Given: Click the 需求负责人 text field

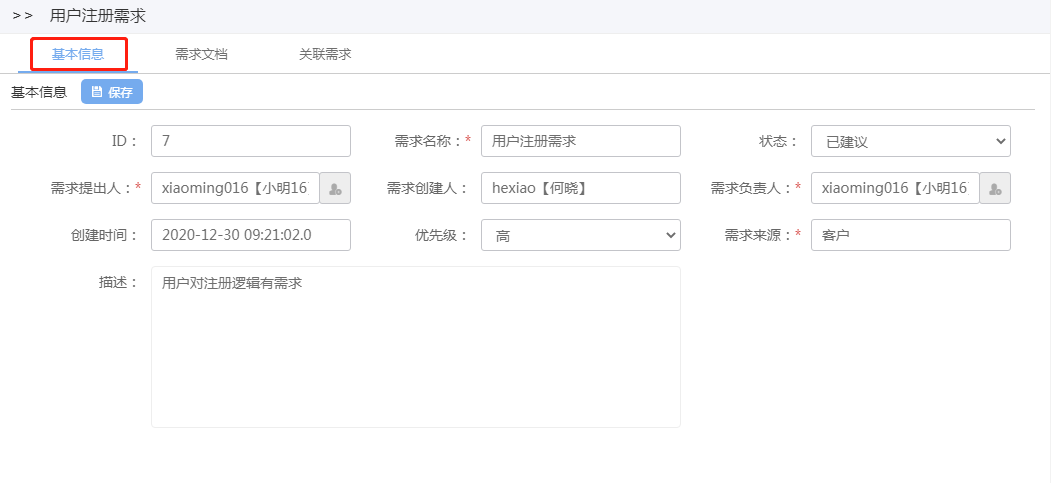Looking at the screenshot, I should point(895,188).
